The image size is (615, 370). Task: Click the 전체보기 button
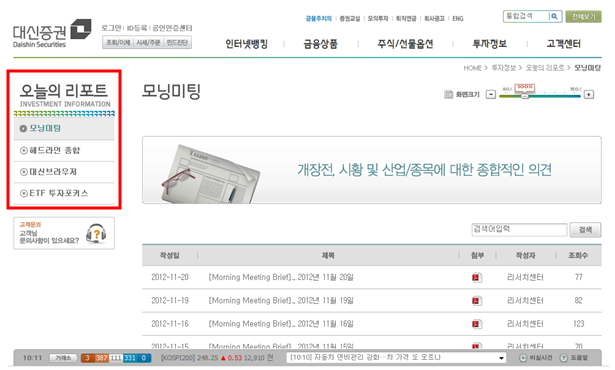pos(583,16)
